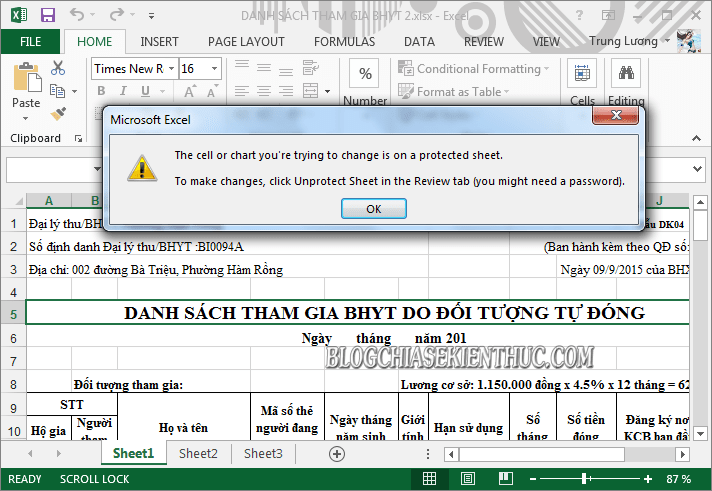712x491 pixels.
Task: Switch to the PAGE LAYOUT tab
Action: coord(246,42)
